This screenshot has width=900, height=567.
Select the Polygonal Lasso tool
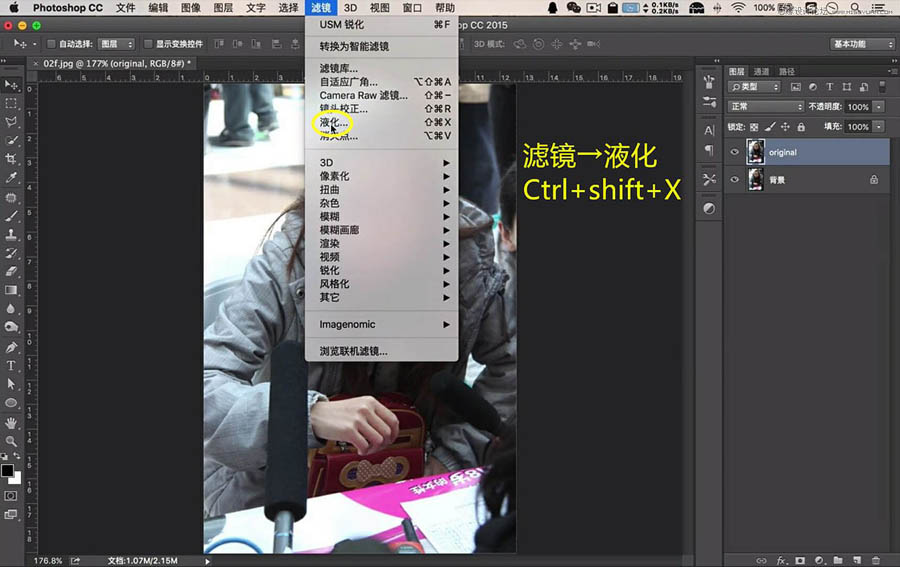click(11, 122)
